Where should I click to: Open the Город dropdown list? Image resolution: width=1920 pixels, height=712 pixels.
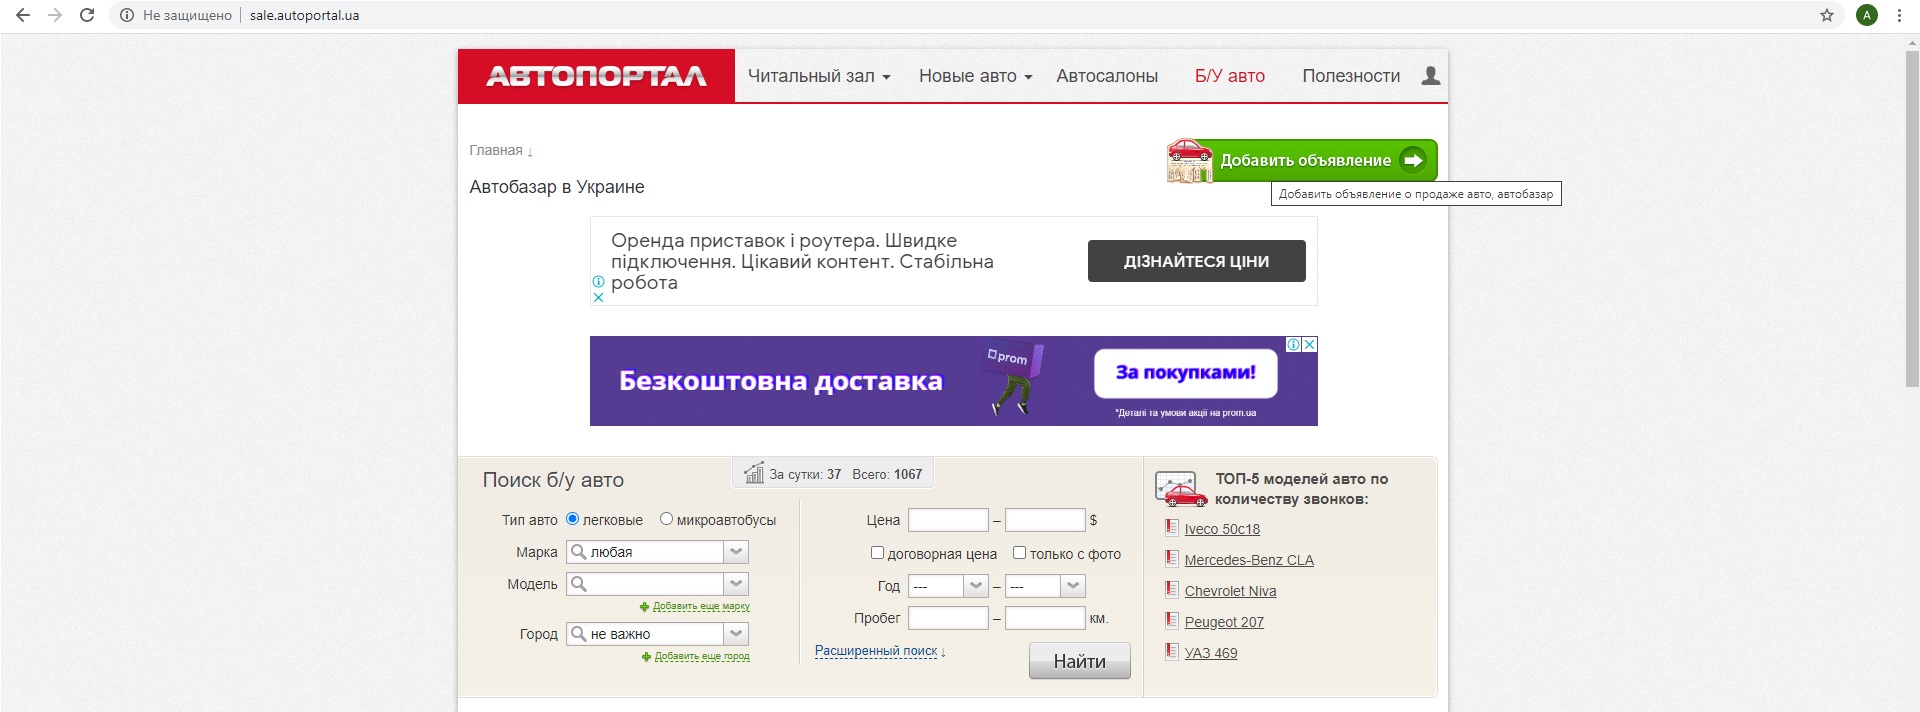736,634
